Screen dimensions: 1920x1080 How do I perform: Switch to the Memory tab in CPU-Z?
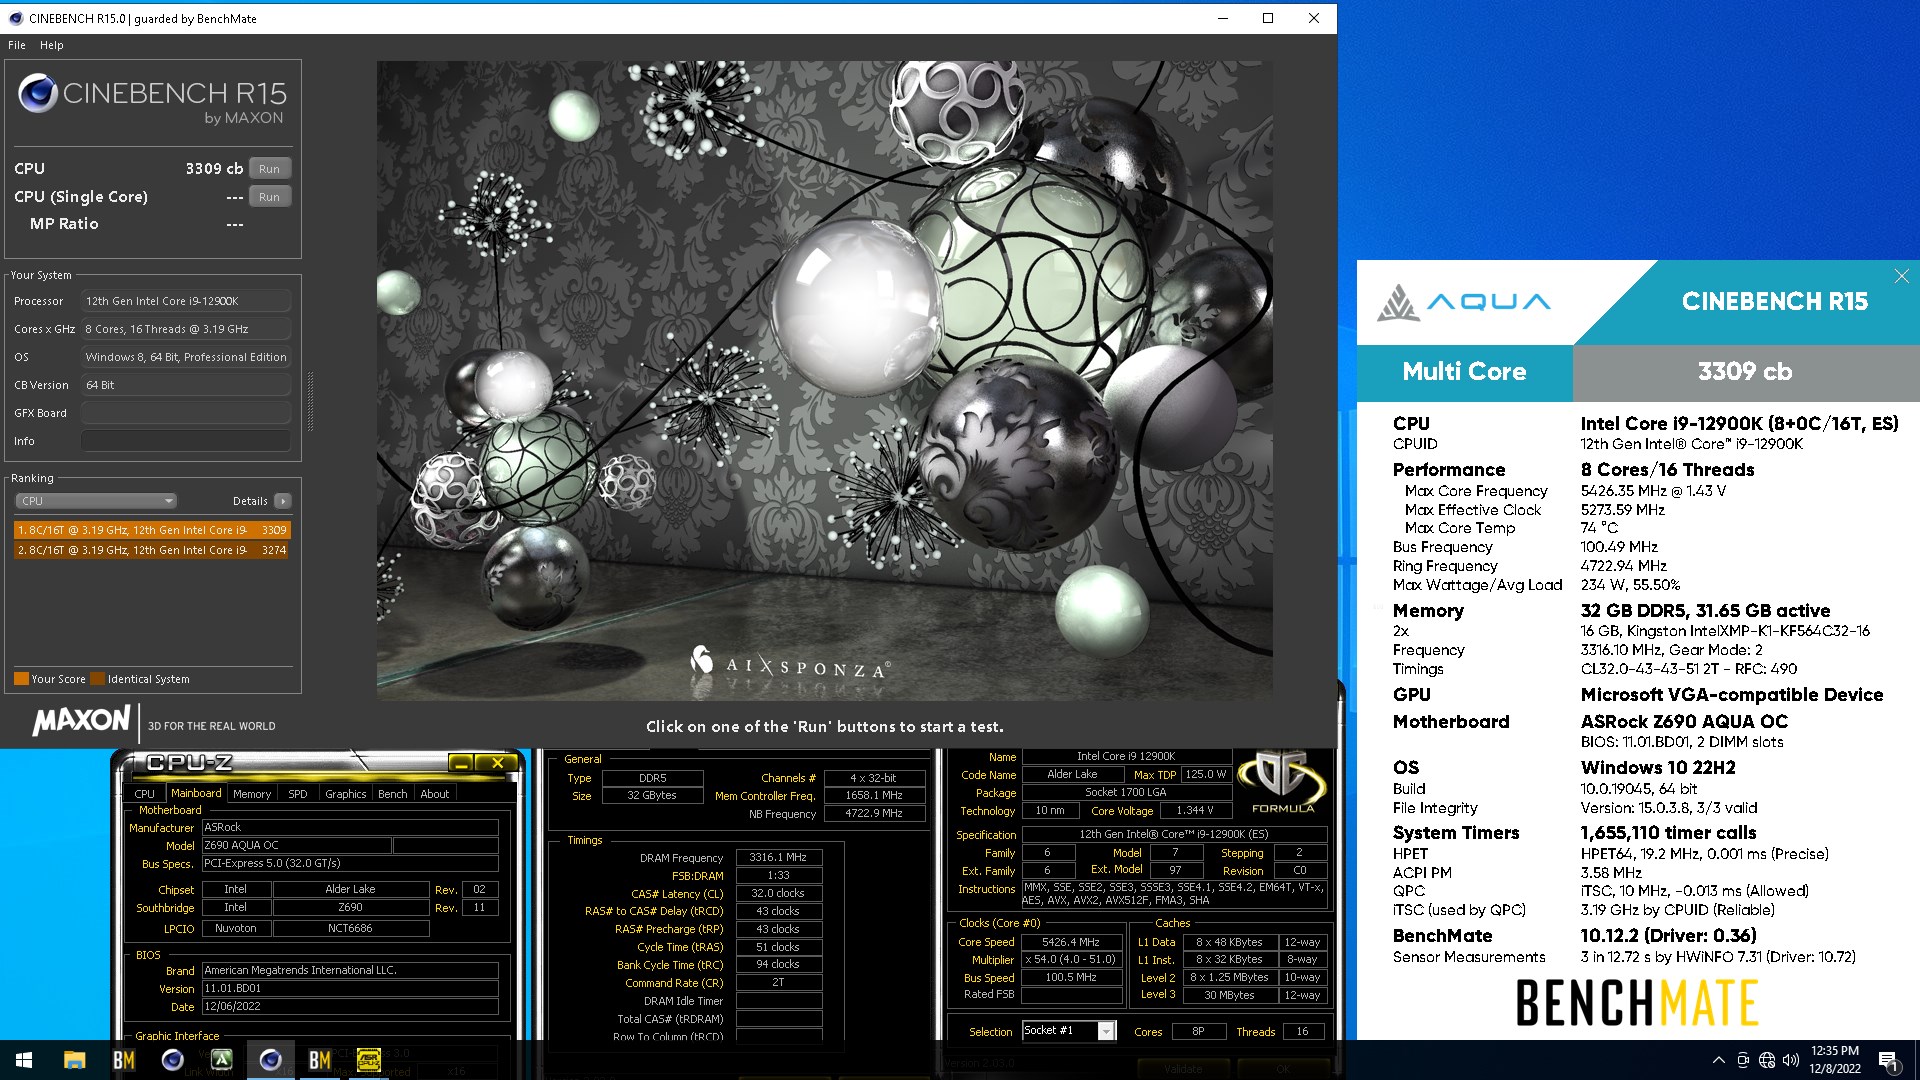[x=252, y=794]
